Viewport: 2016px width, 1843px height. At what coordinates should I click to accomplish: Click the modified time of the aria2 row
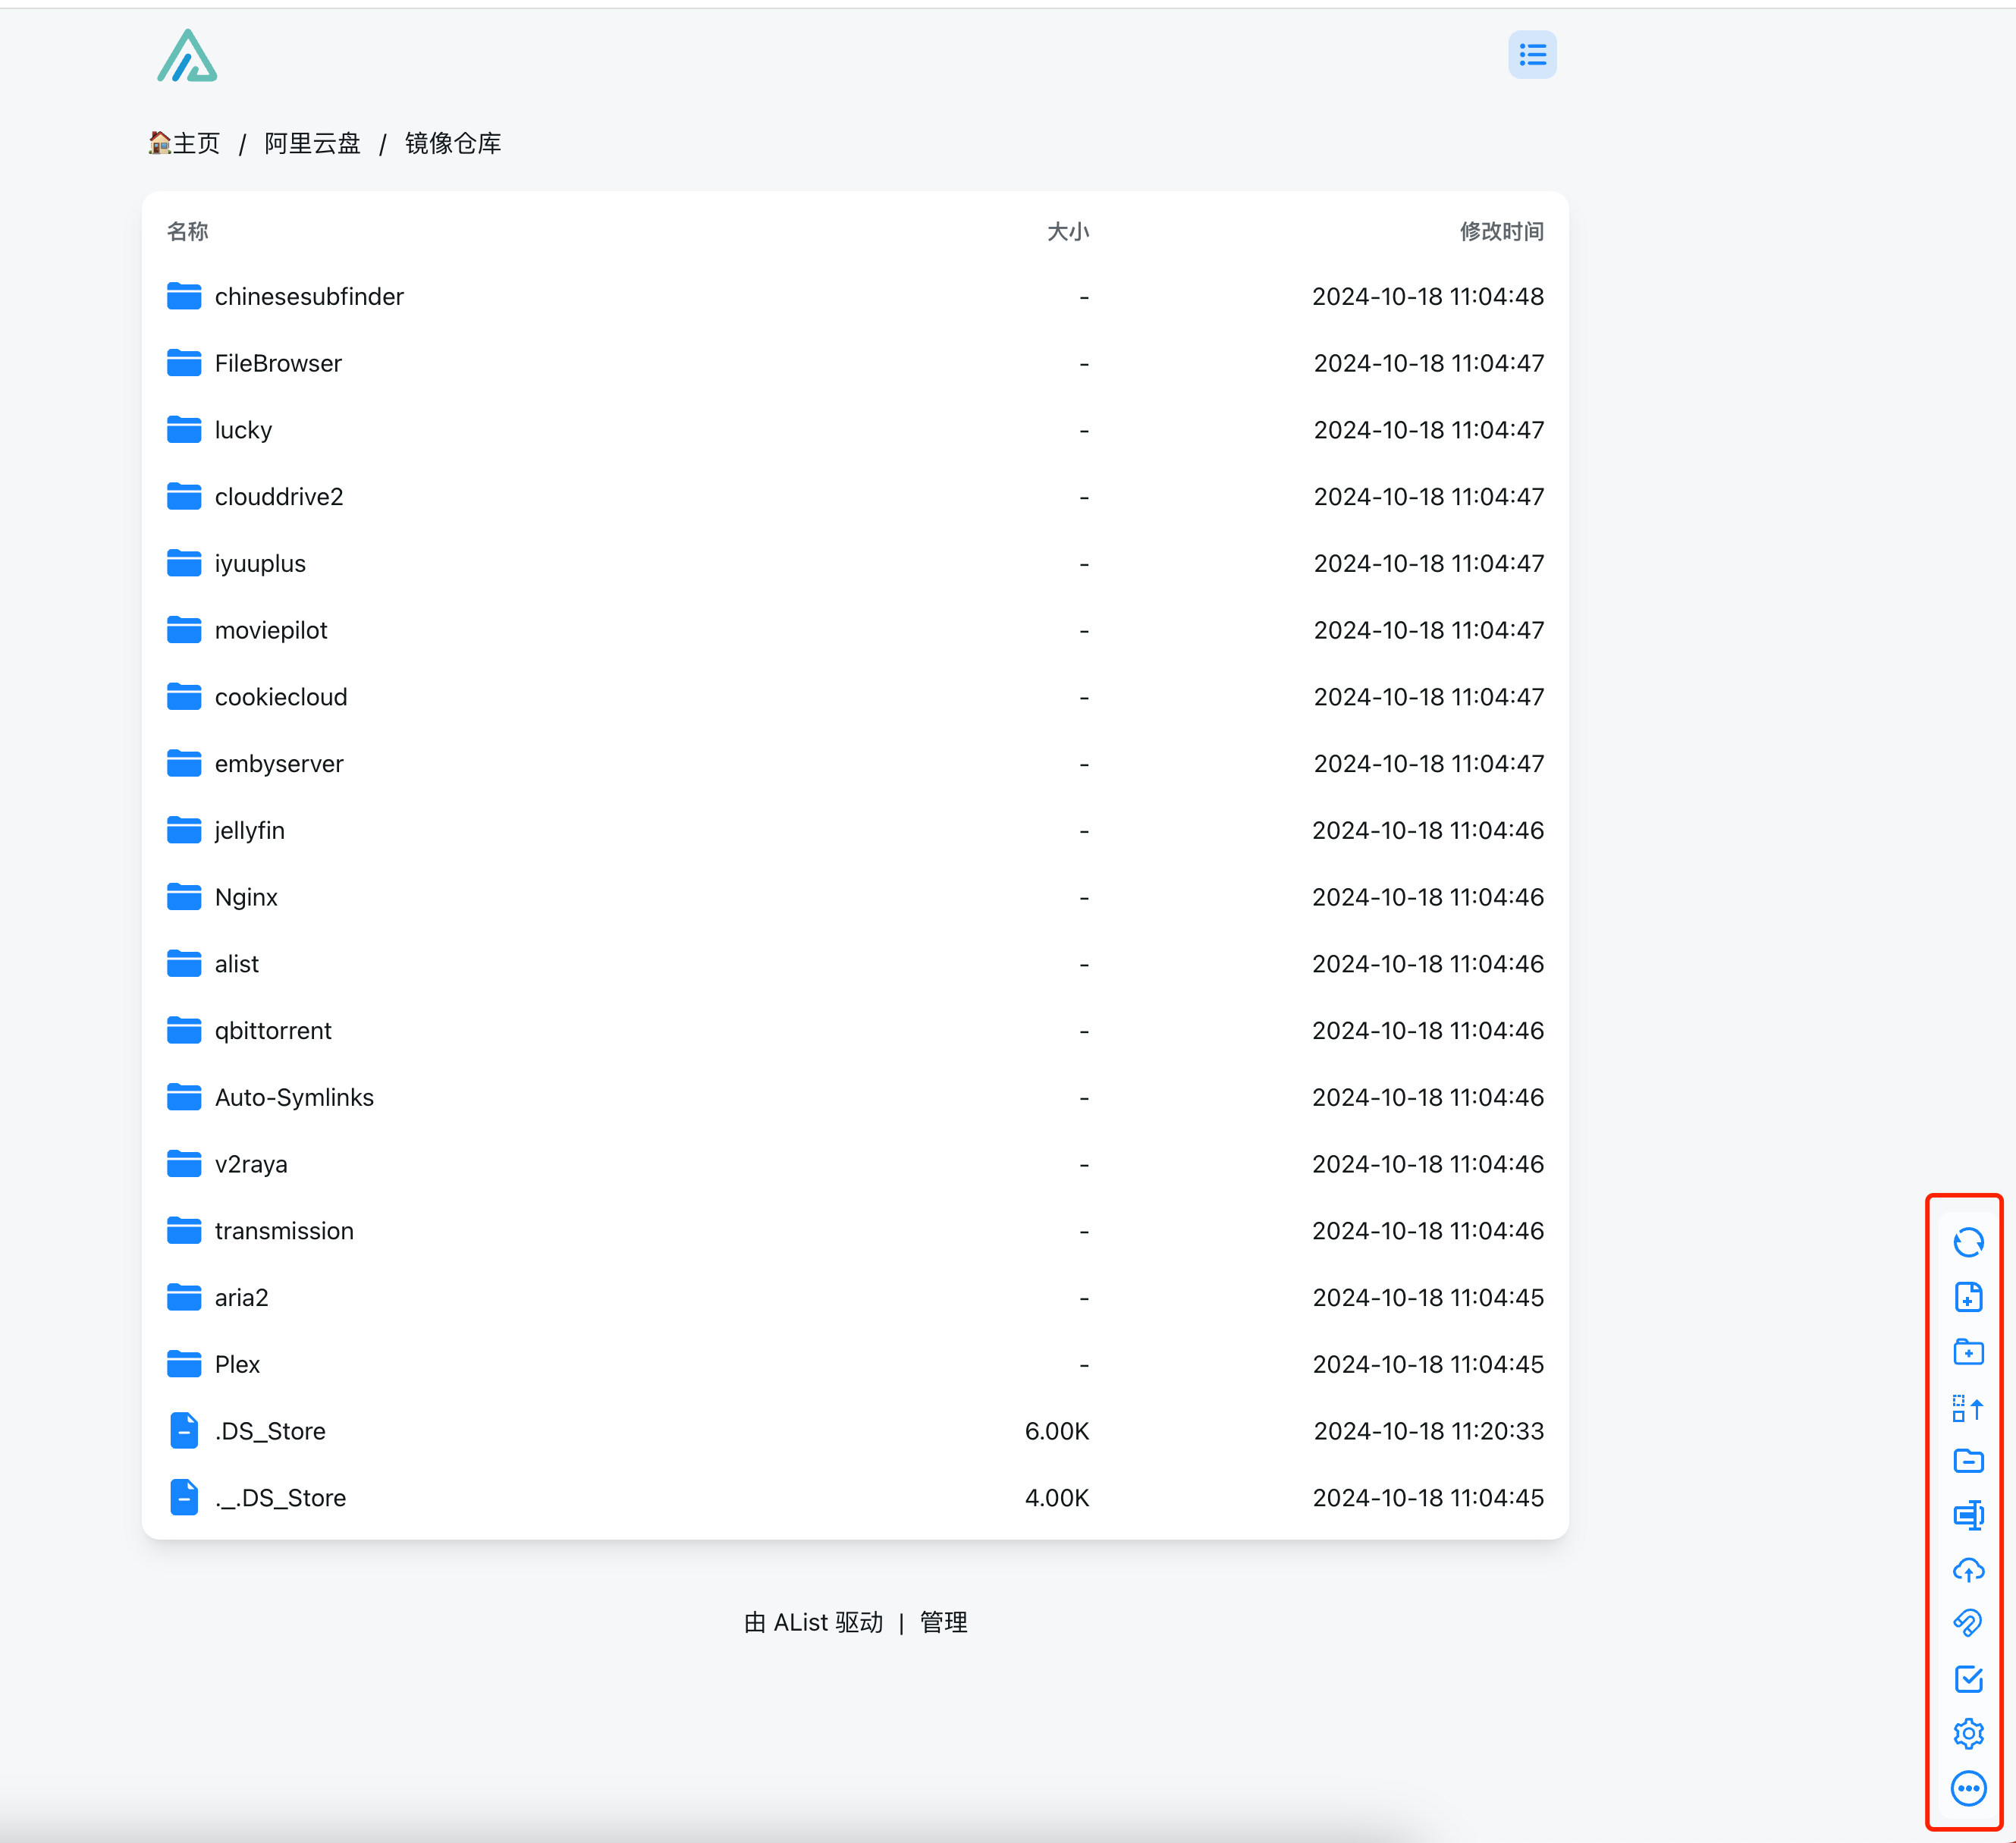tap(1428, 1298)
